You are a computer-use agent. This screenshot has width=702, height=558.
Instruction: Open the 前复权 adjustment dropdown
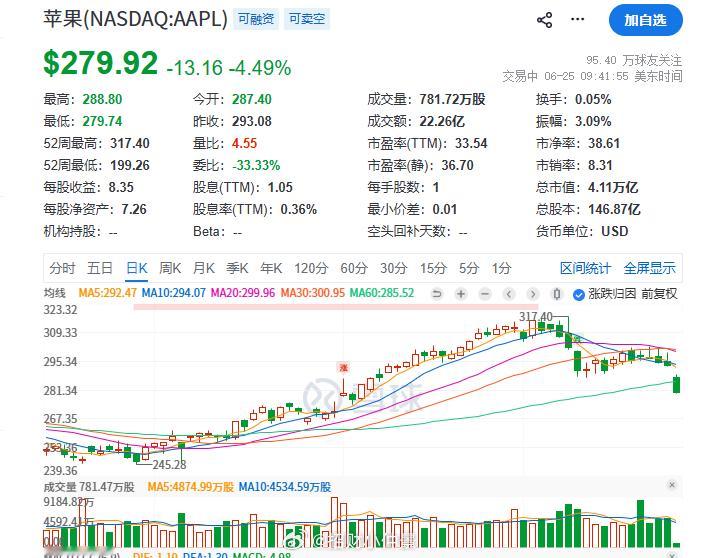click(659, 294)
